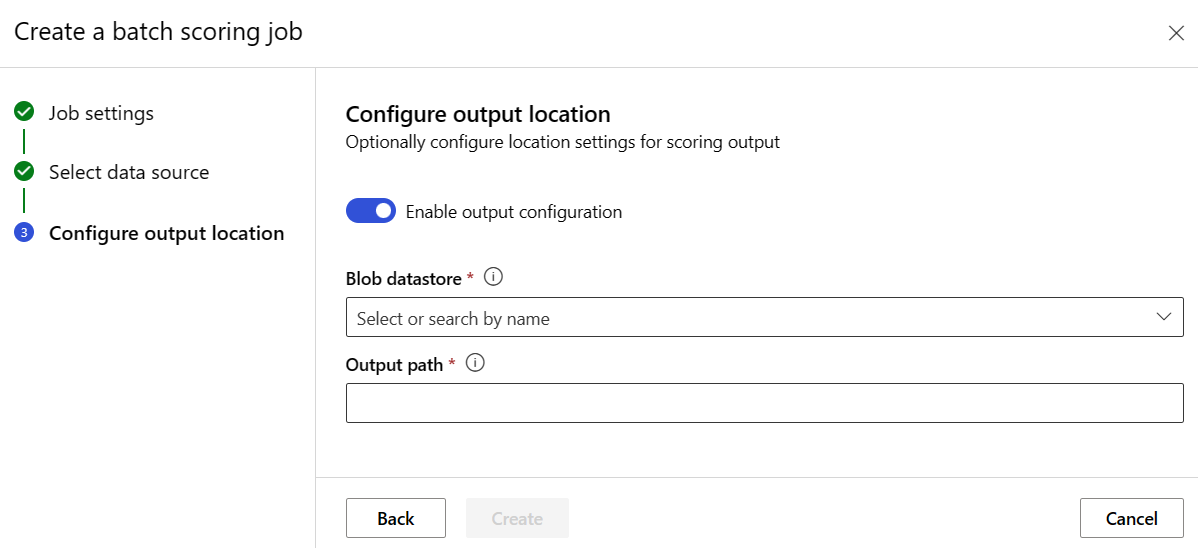Screen dimensions: 1198x548
Task: Click the Select data source checkmark icon
Action: tap(24, 172)
